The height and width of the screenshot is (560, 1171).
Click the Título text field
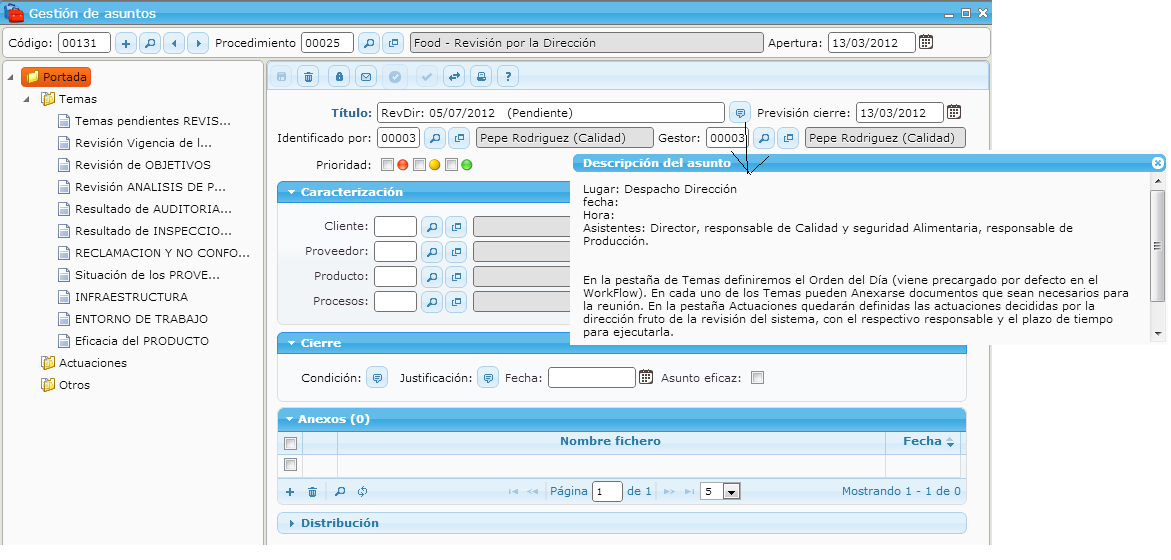(x=550, y=113)
